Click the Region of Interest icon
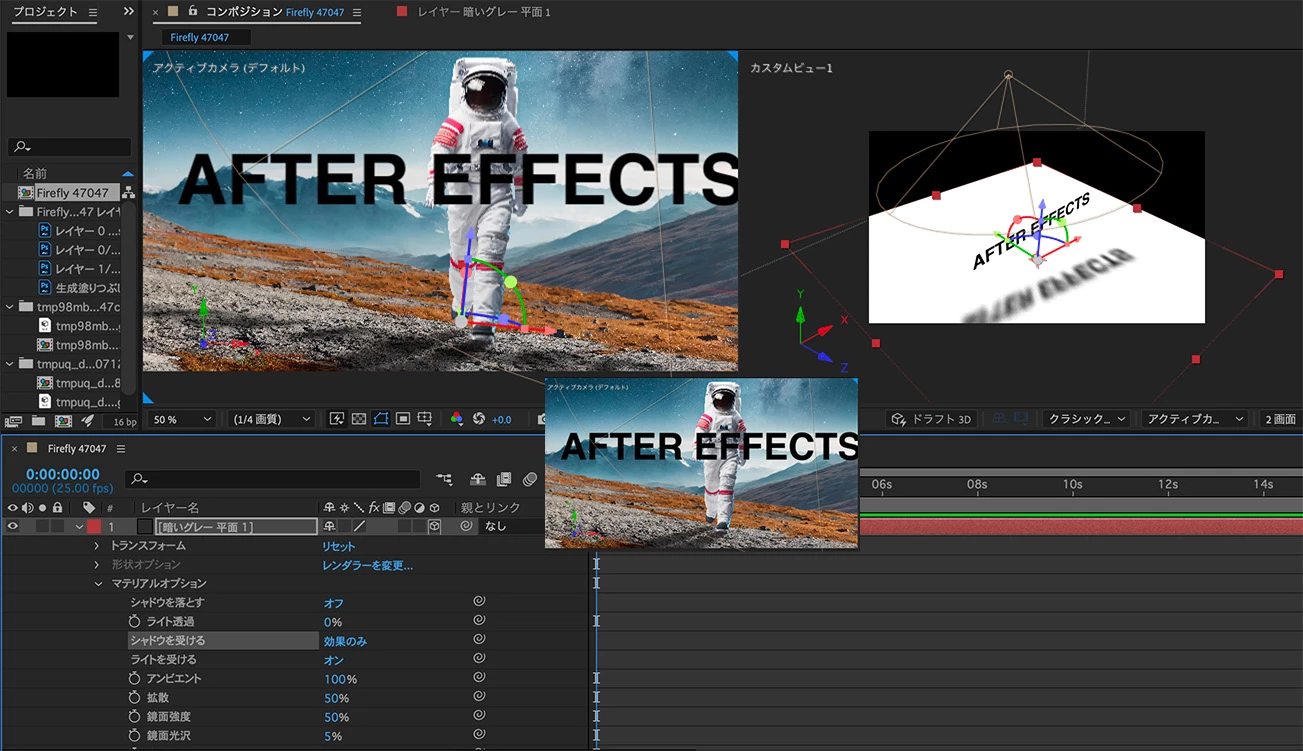 (x=403, y=419)
